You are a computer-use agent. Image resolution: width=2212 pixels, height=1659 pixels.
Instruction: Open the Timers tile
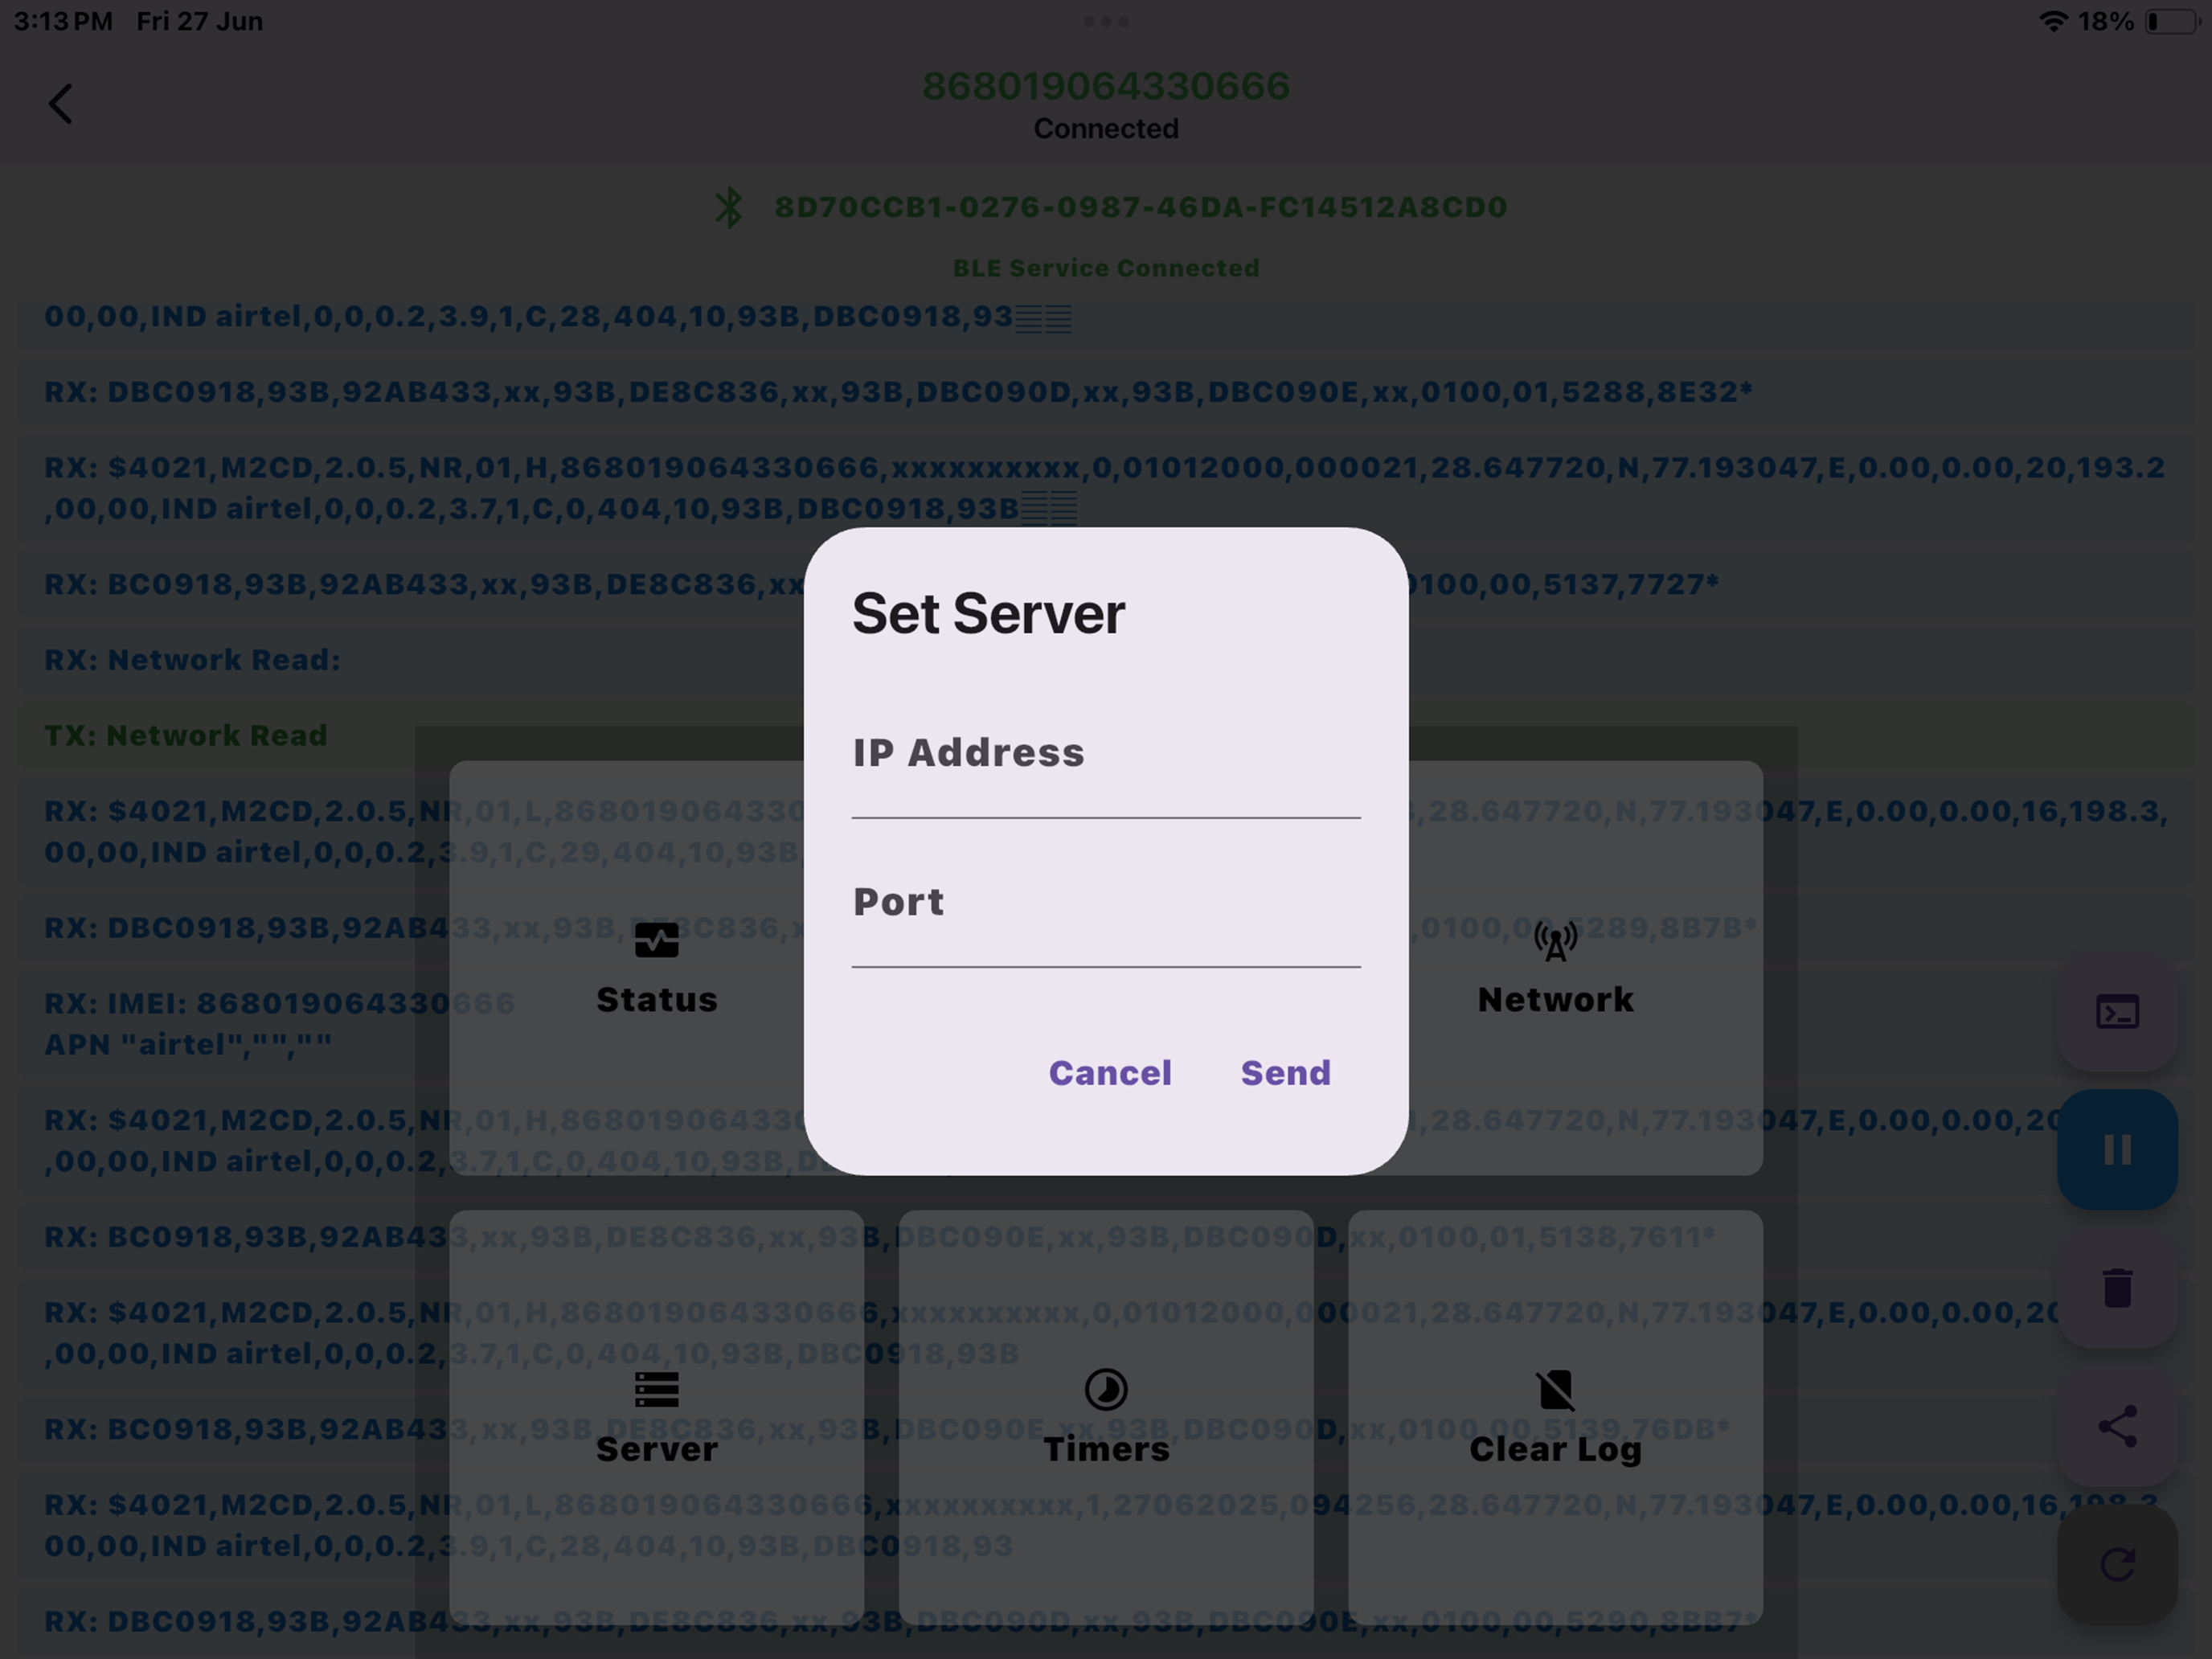[1106, 1418]
